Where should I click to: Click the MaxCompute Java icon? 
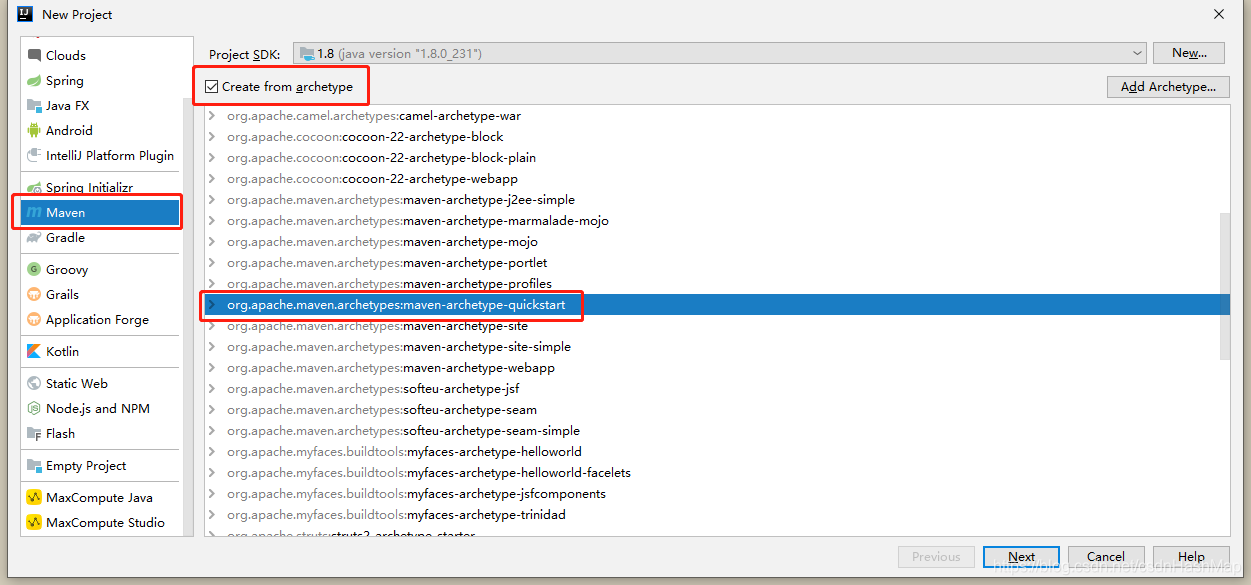pyautogui.click(x=34, y=498)
